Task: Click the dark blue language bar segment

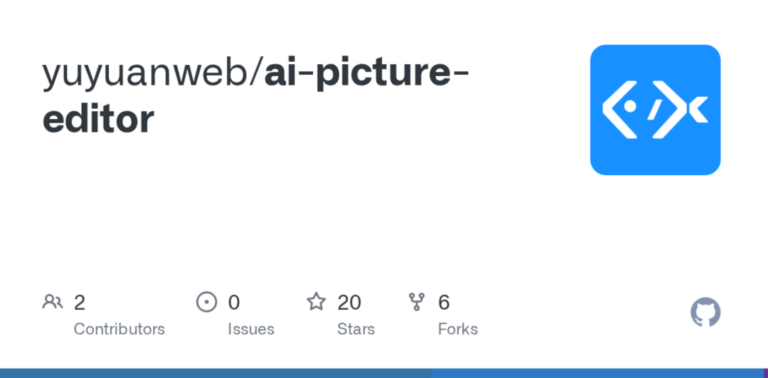Action: click(216, 374)
